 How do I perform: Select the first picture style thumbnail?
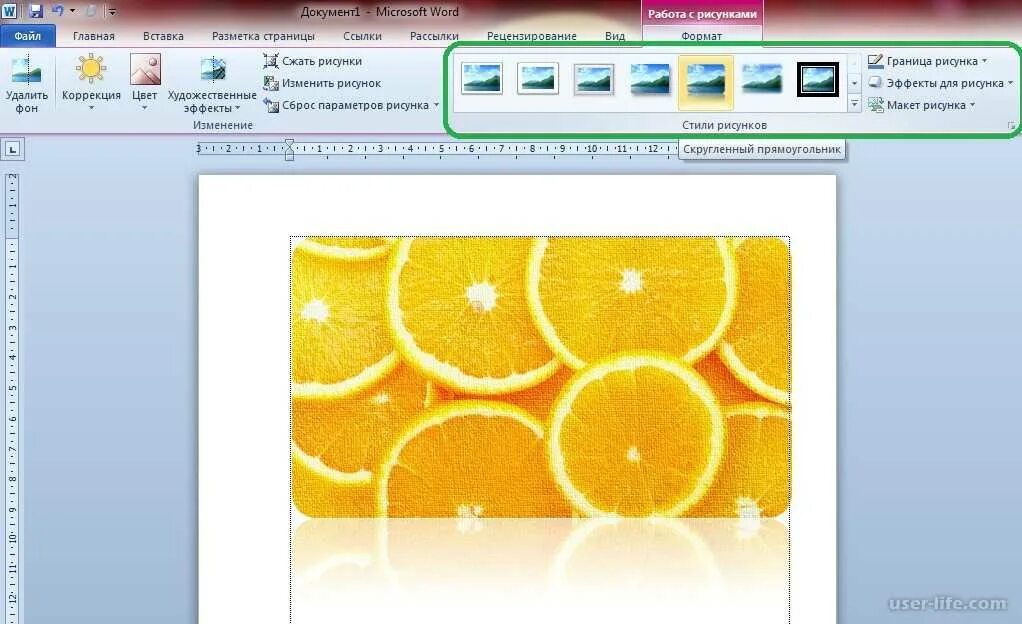pyautogui.click(x=482, y=80)
